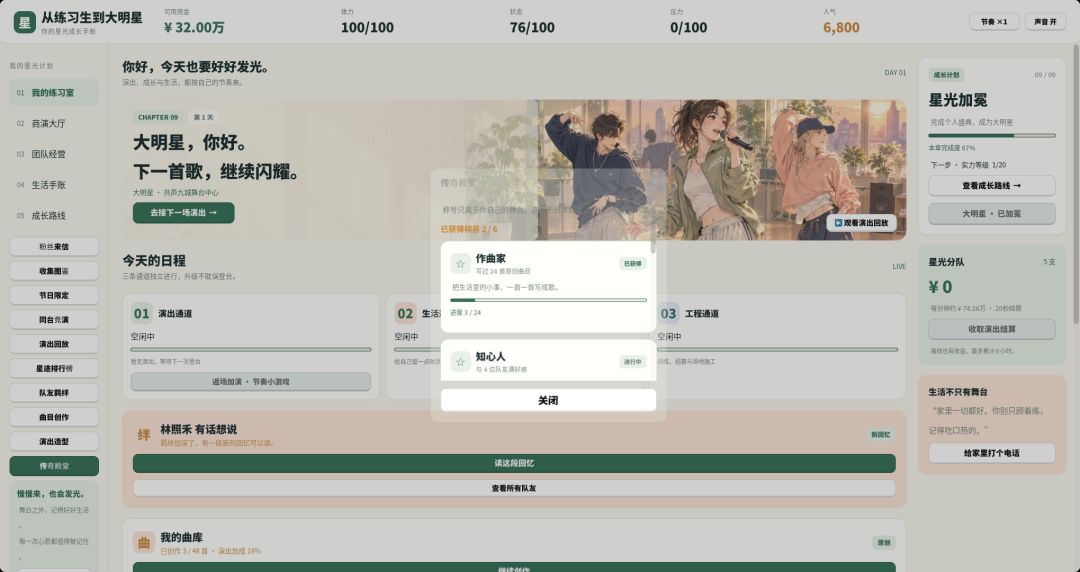The image size is (1080, 572).
Task: Click the 绊 icon beside 林照禾 有话想说
Action: click(143, 435)
